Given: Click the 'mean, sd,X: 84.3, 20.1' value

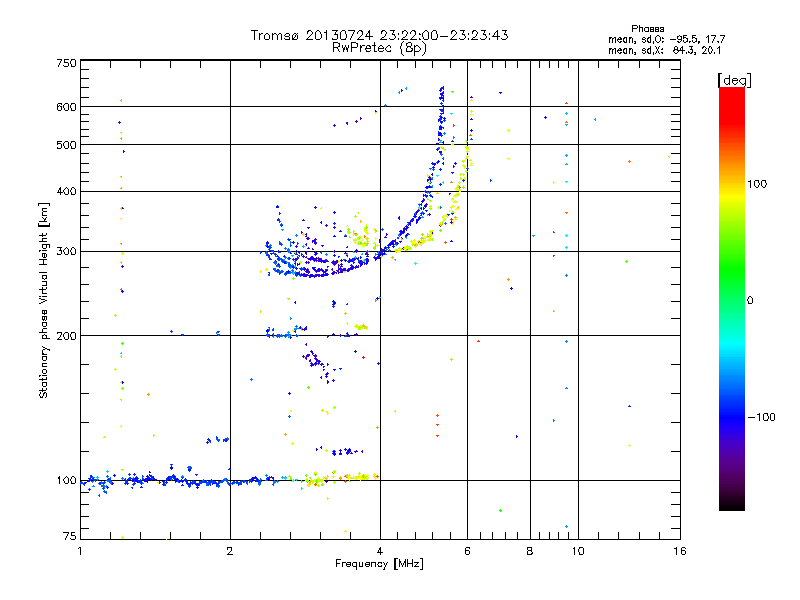Looking at the screenshot, I should (664, 50).
